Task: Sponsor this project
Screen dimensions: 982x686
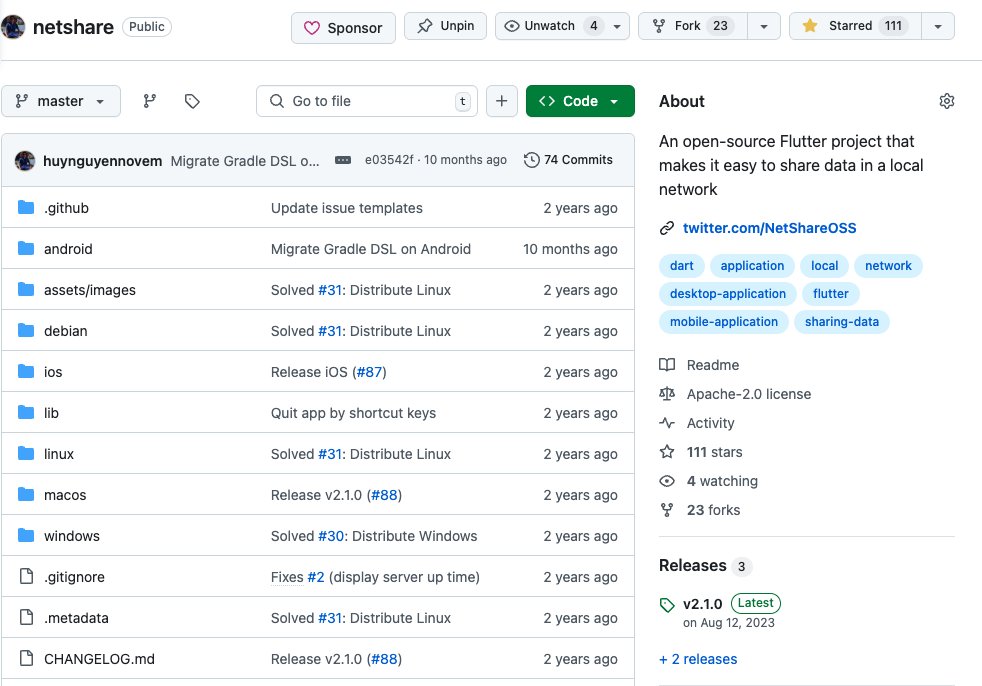Action: point(343,29)
